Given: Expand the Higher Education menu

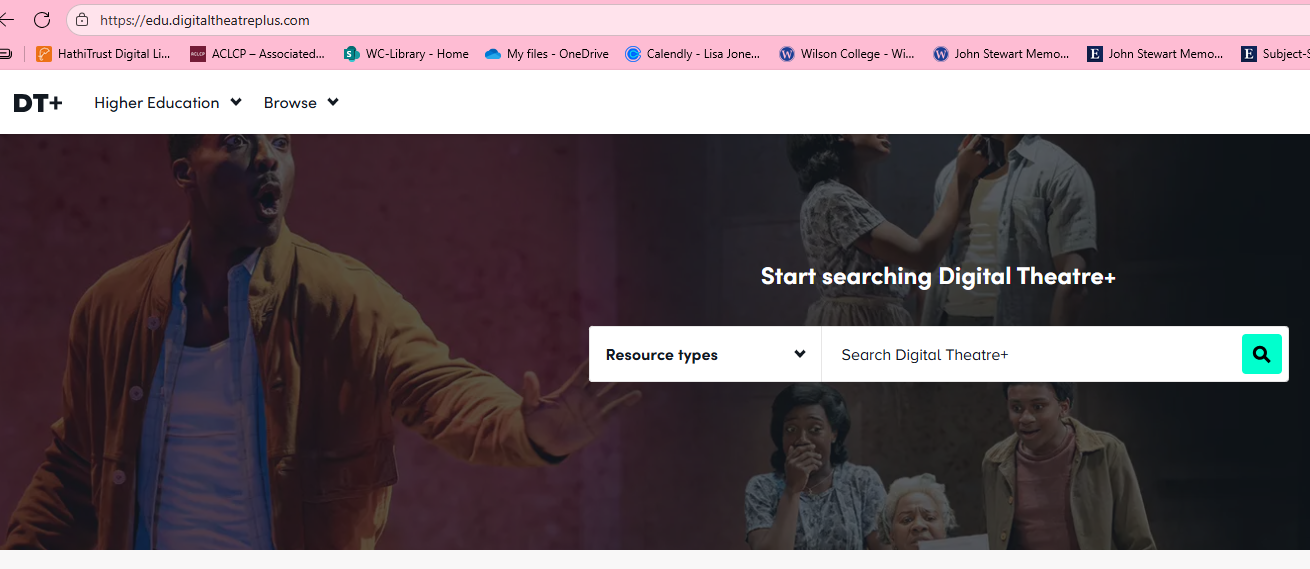Looking at the screenshot, I should click(168, 102).
